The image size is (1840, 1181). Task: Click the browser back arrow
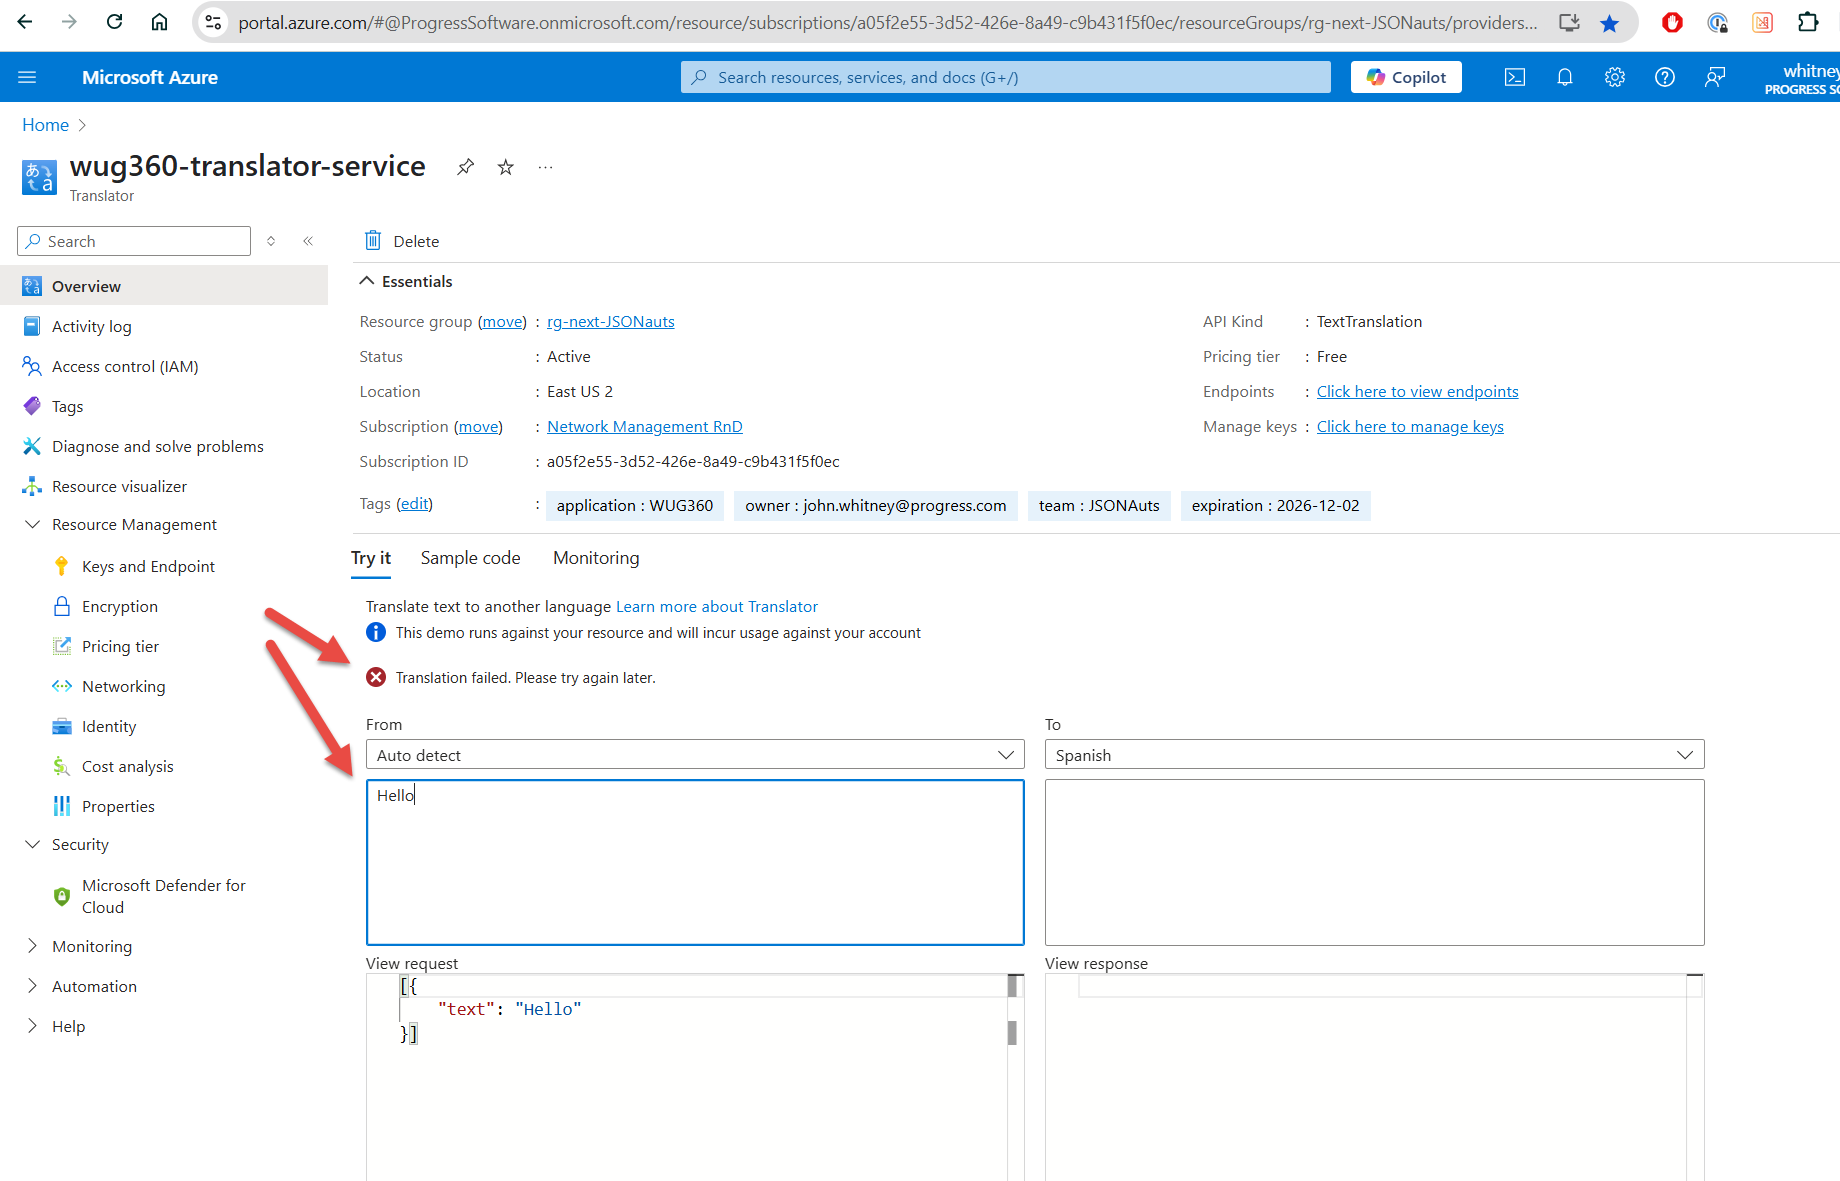click(25, 22)
